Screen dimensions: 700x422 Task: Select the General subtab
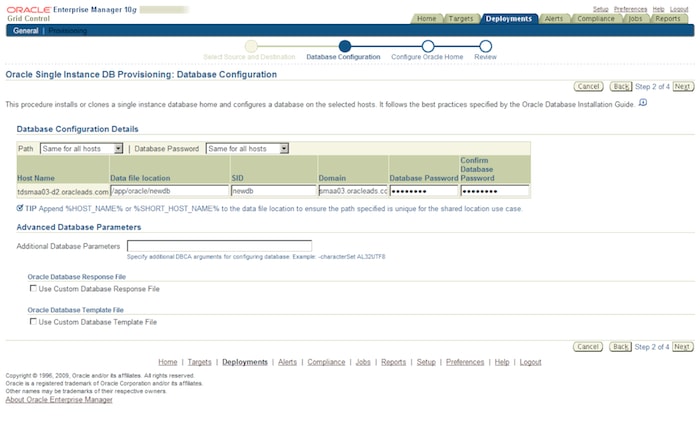(x=25, y=31)
